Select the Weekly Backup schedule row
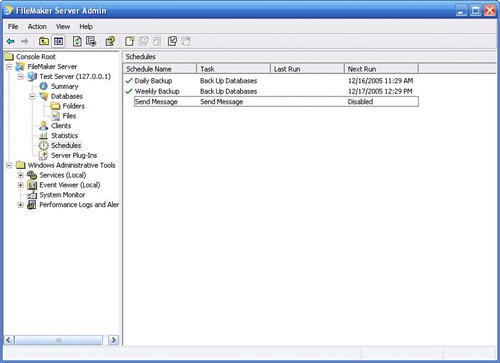 (157, 91)
